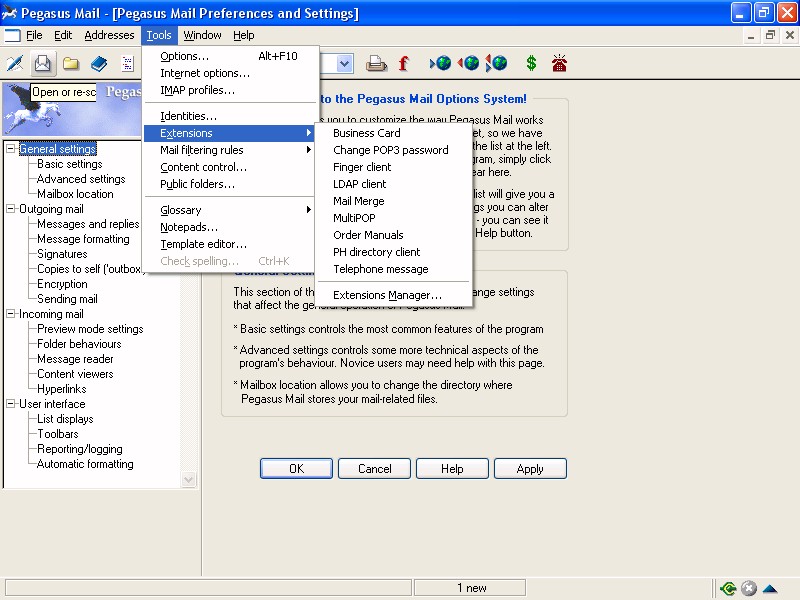
Task: Launch the Finger client extension
Action: [393, 167]
